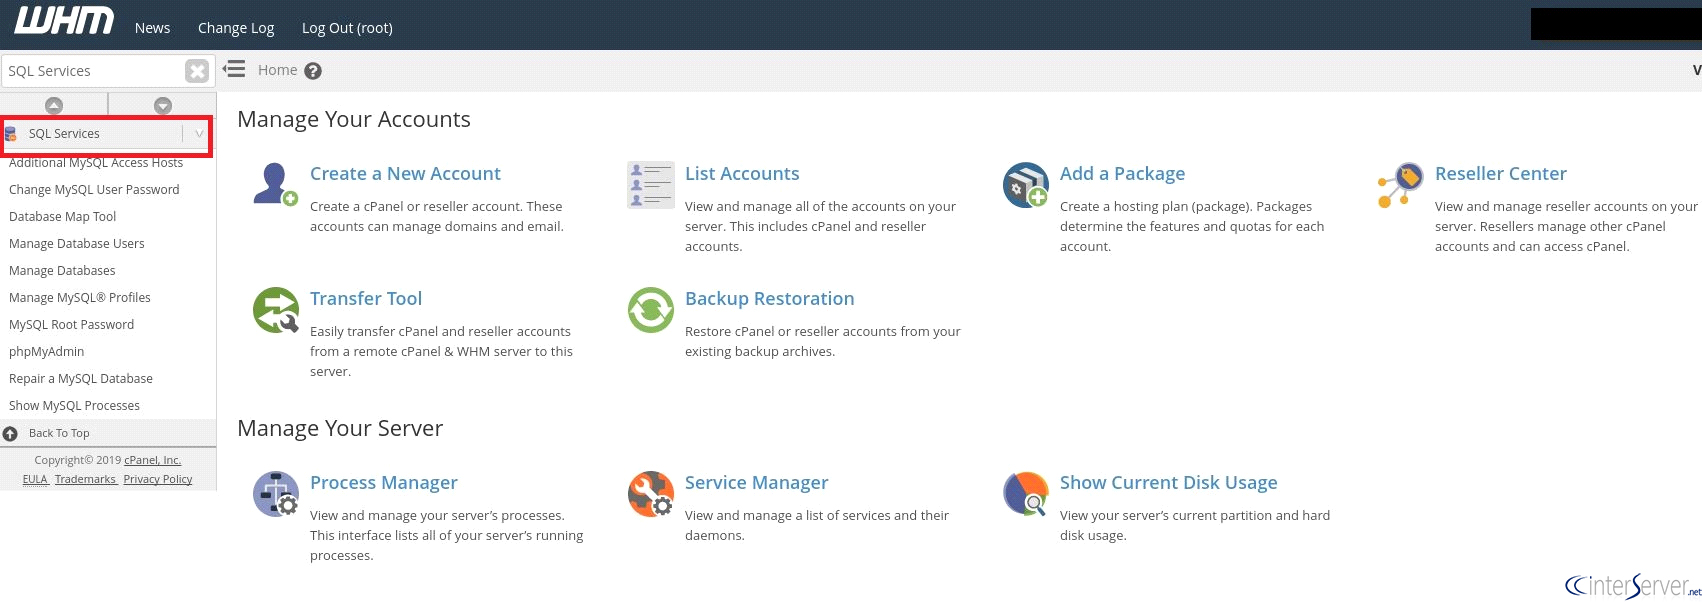
Task: Open the List Accounts link
Action: (x=742, y=174)
